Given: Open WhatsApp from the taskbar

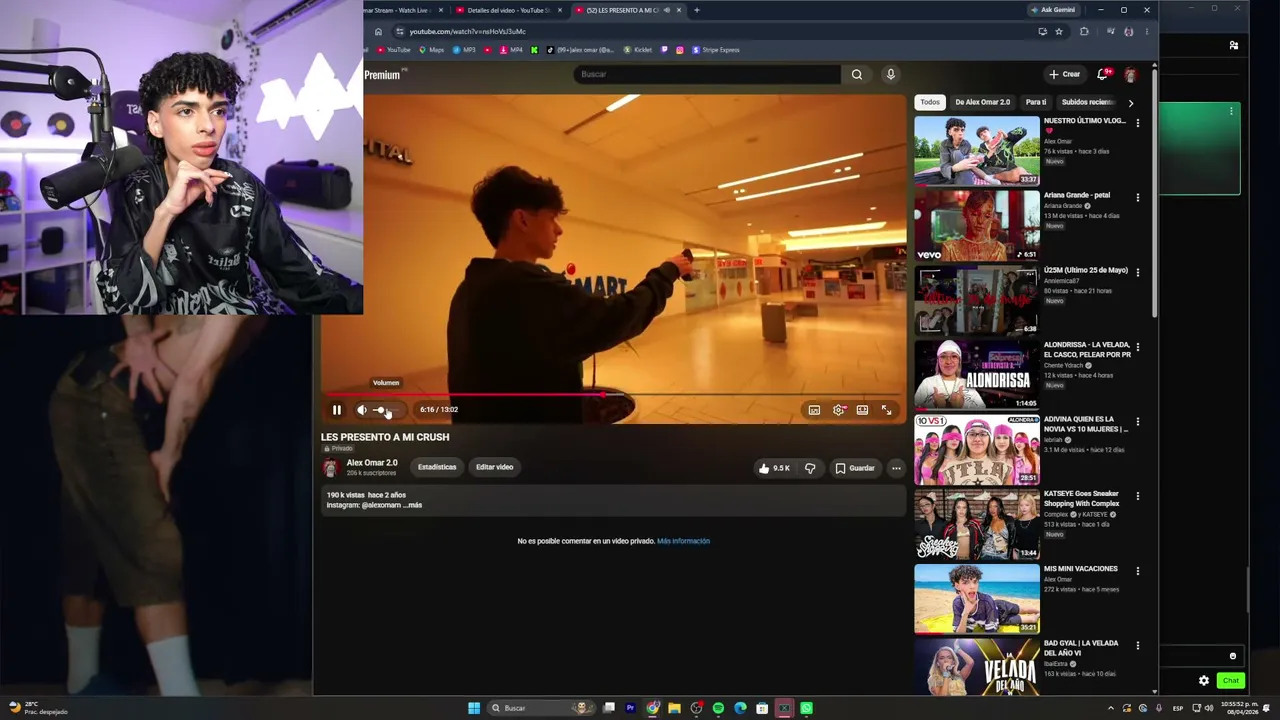Looking at the screenshot, I should click(806, 708).
